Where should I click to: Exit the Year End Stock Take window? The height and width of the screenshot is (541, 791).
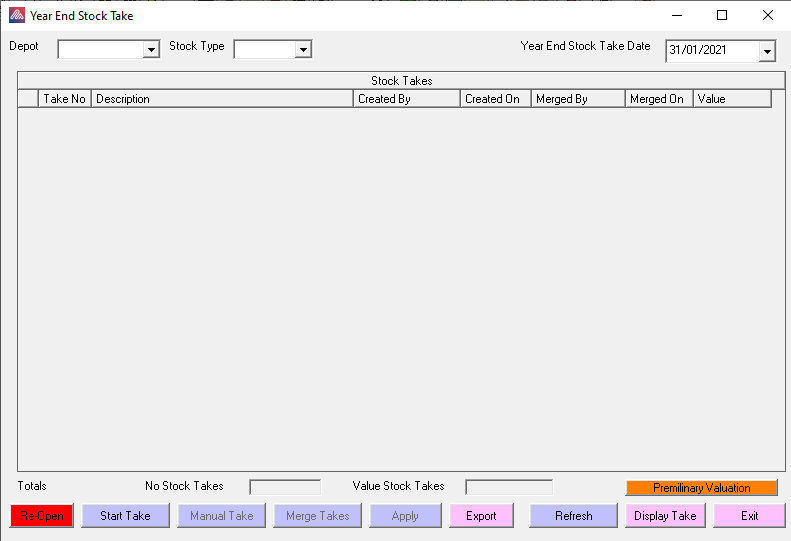pyautogui.click(x=749, y=515)
